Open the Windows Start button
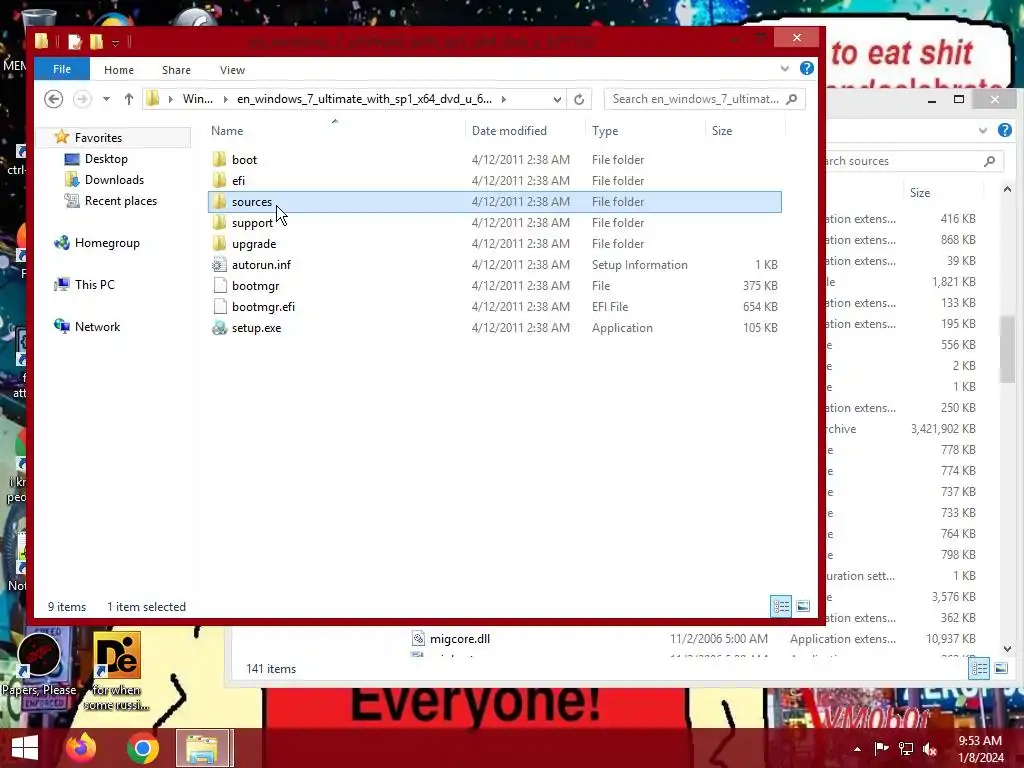The height and width of the screenshot is (768, 1024). [25, 748]
